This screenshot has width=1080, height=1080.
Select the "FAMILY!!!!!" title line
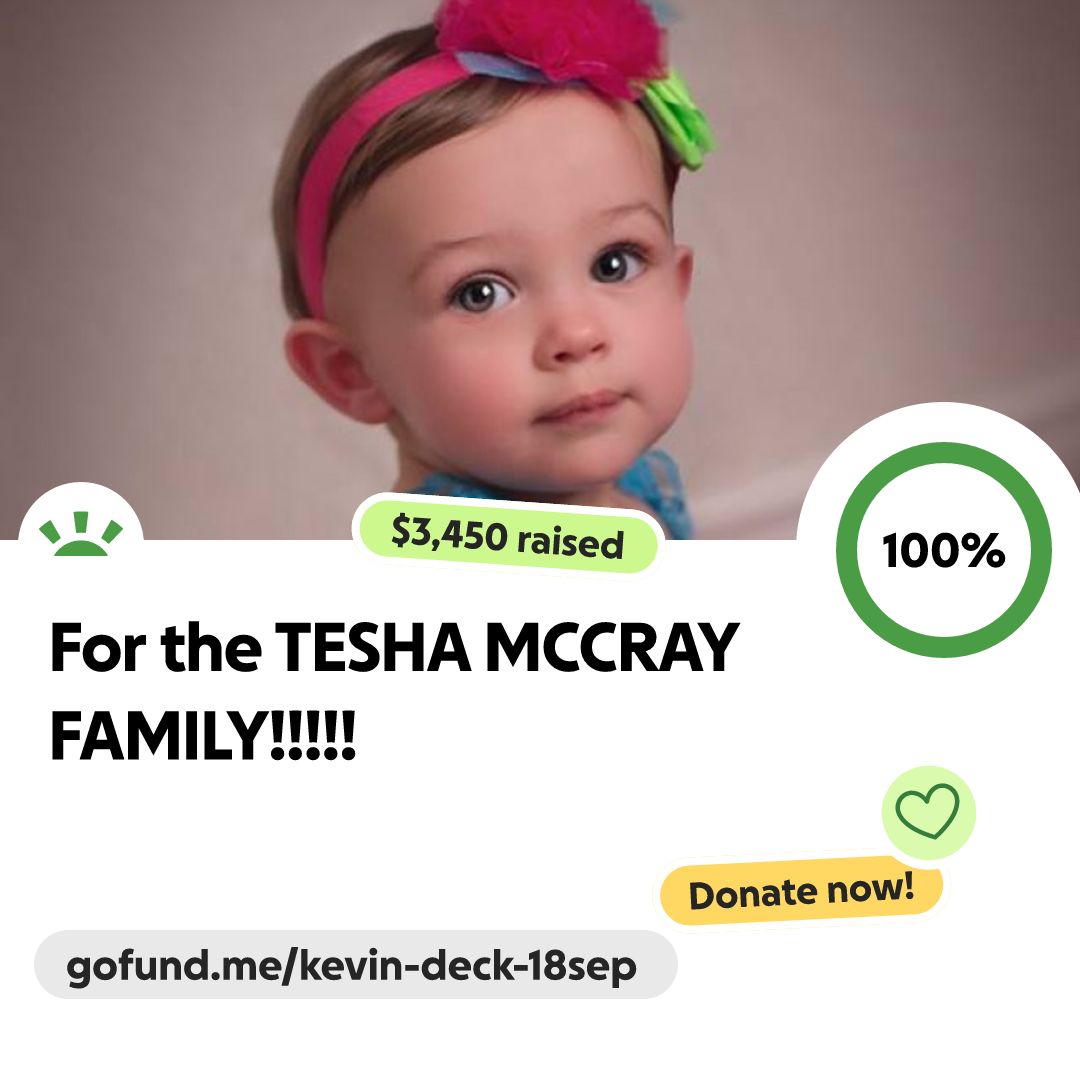click(203, 735)
